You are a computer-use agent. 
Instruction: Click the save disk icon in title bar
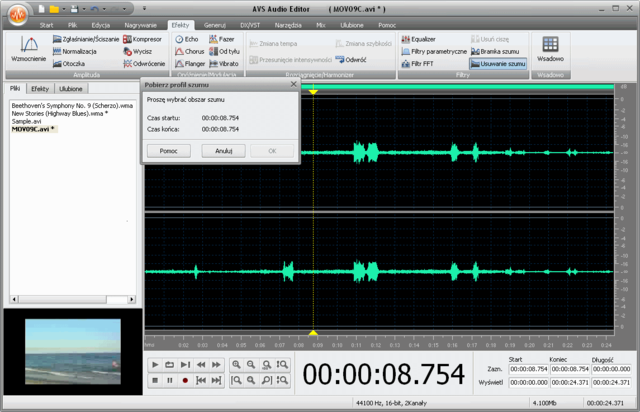coord(74,9)
